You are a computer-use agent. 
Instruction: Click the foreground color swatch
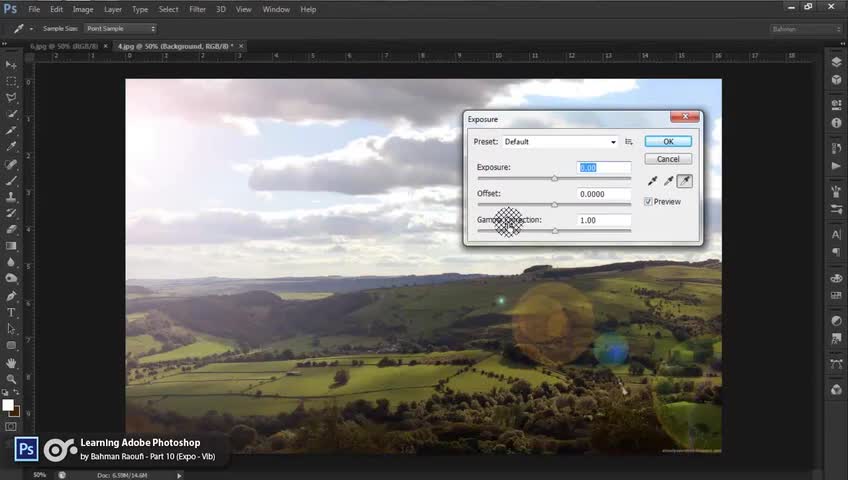coord(8,405)
